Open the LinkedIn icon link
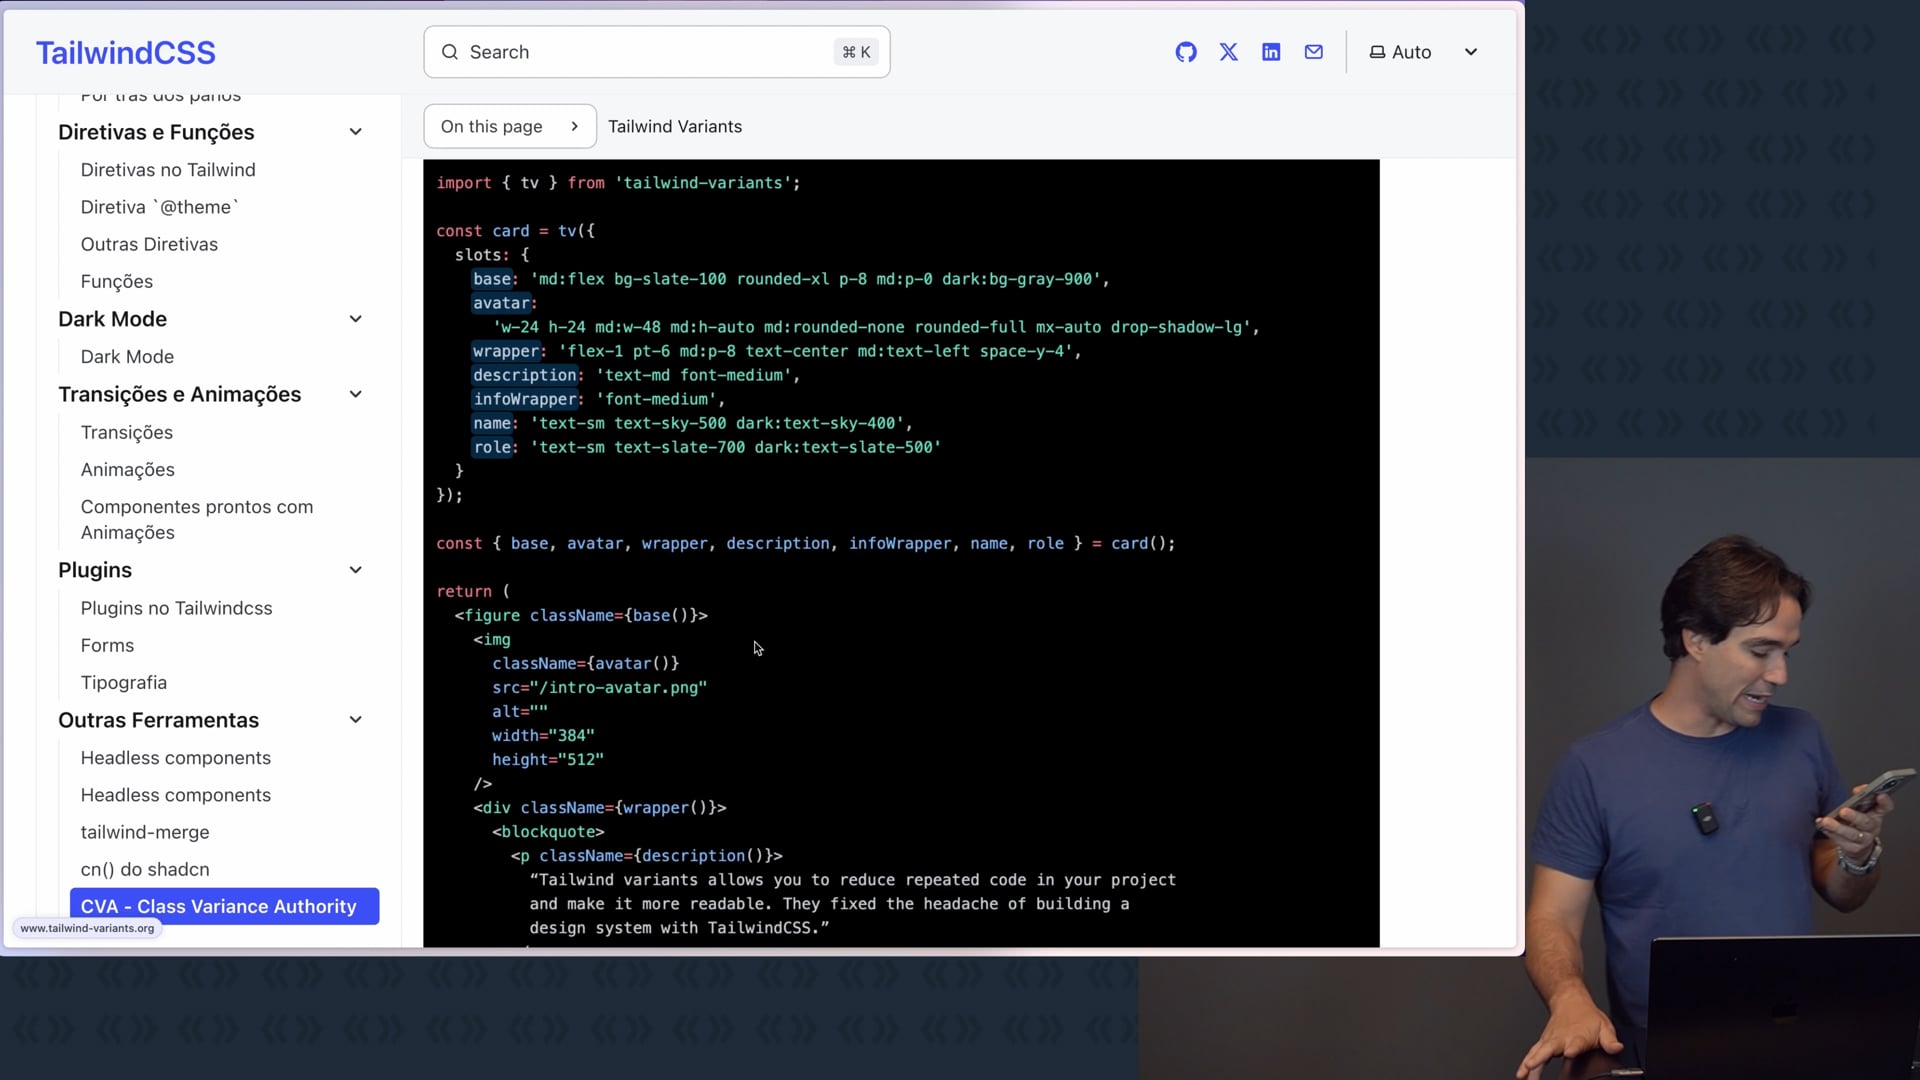This screenshot has height=1080, width=1920. click(1271, 52)
